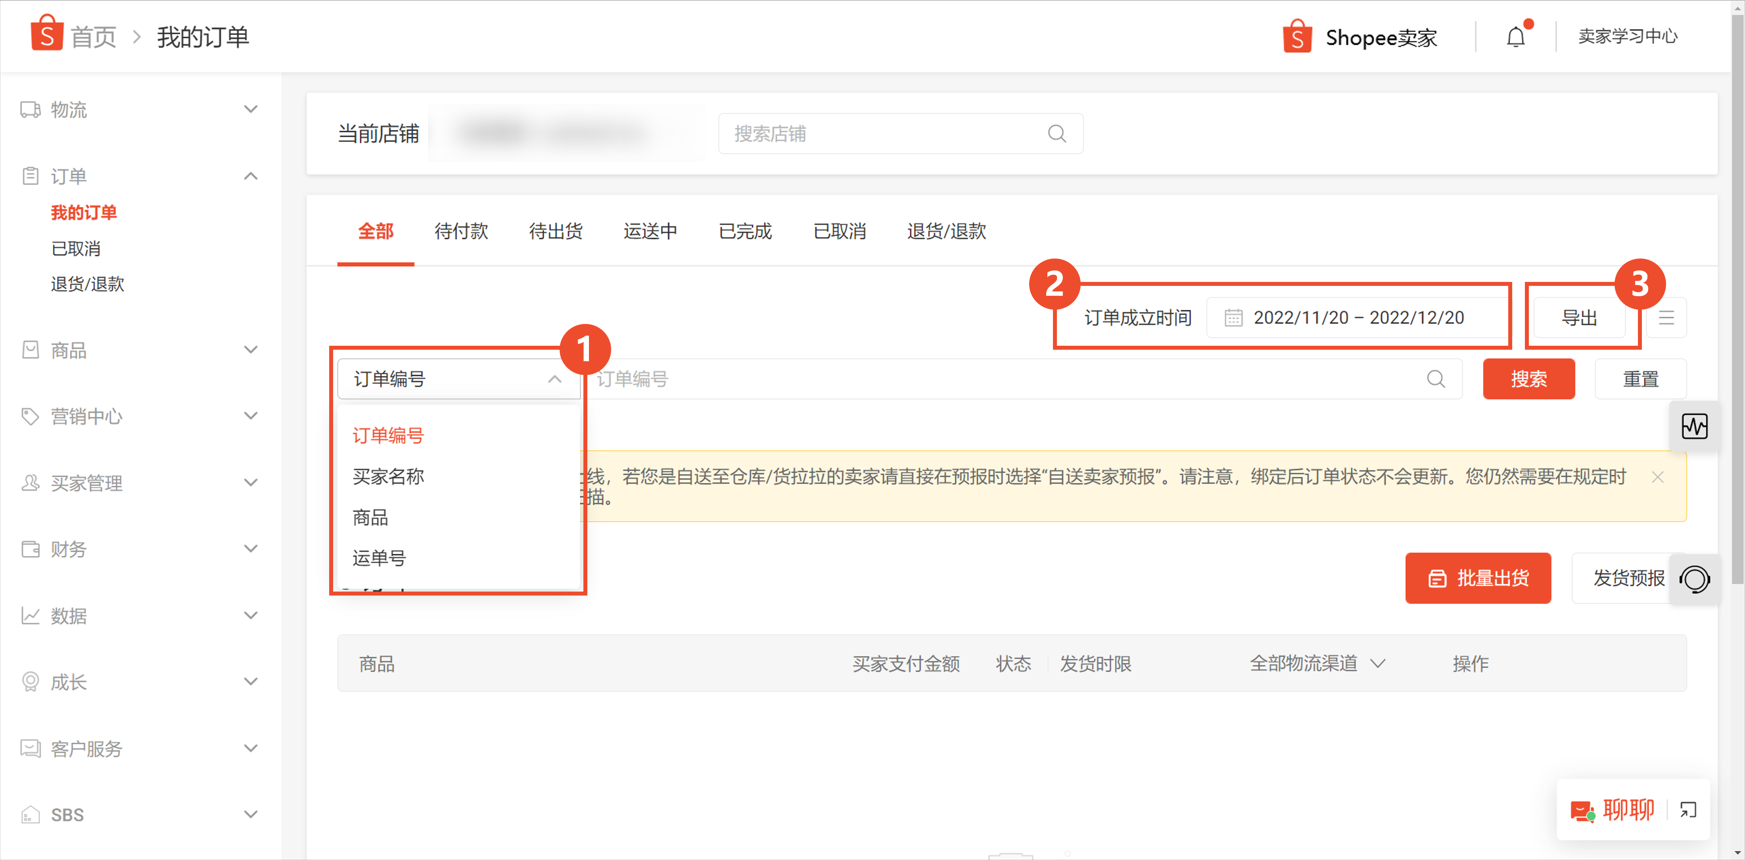Expand the 物流 sidebar section

251,109
